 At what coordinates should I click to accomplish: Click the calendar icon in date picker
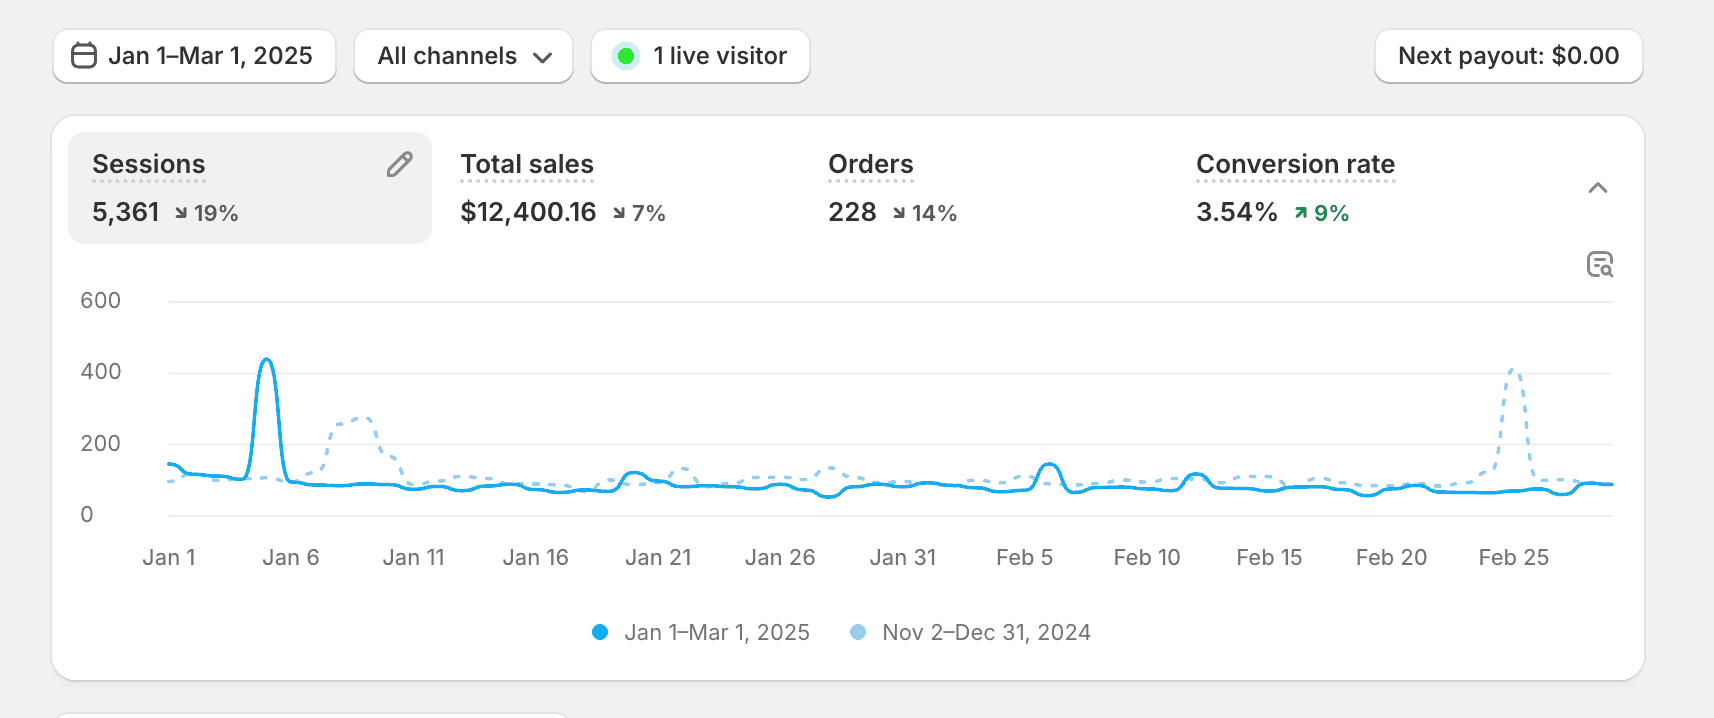(x=84, y=56)
